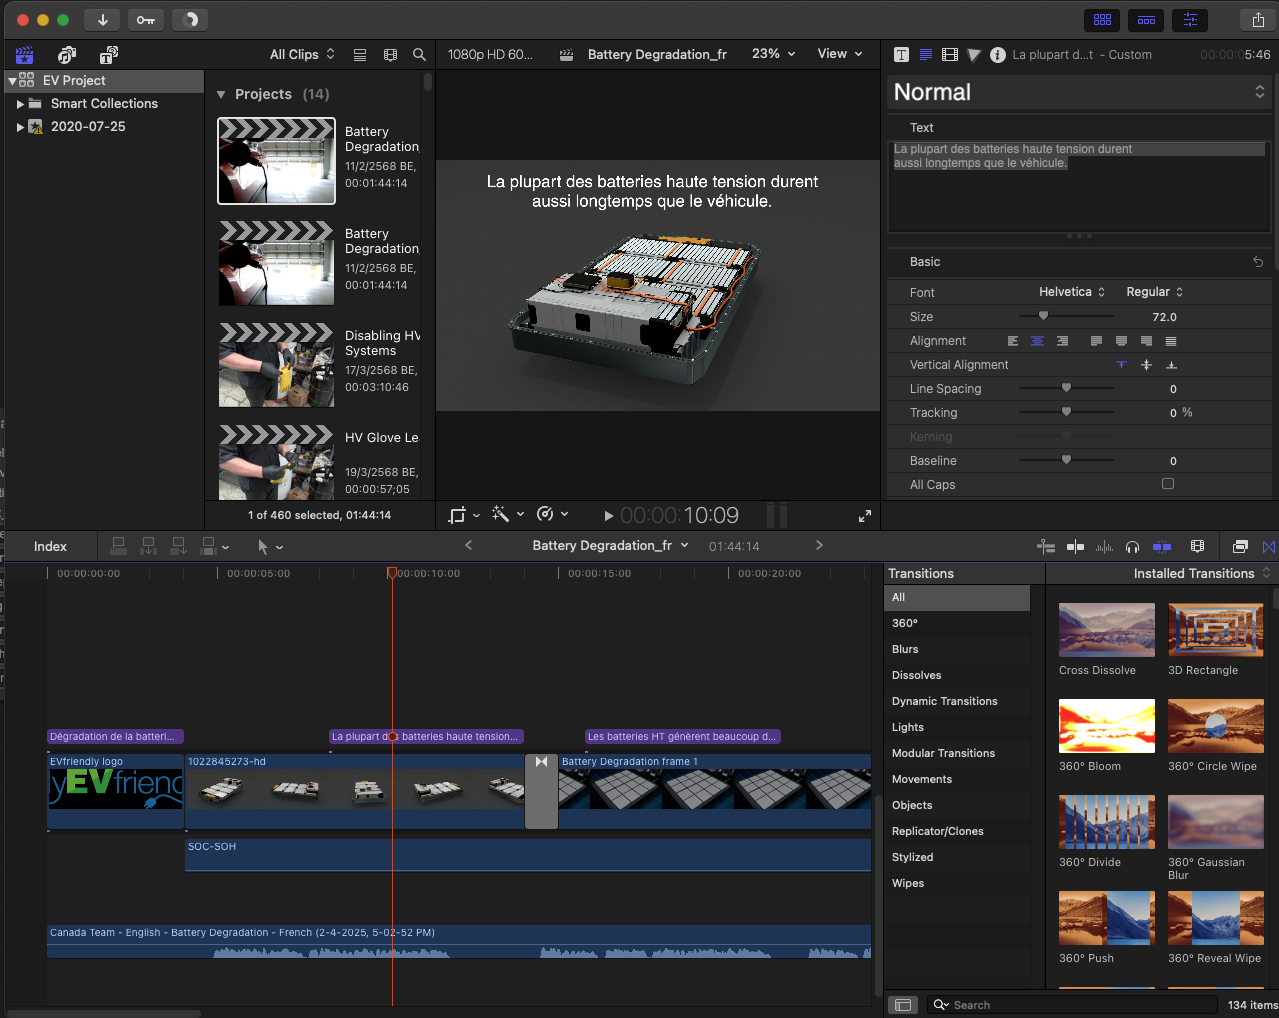
Task: Open the Transform tool menu in viewer
Action: [464, 515]
